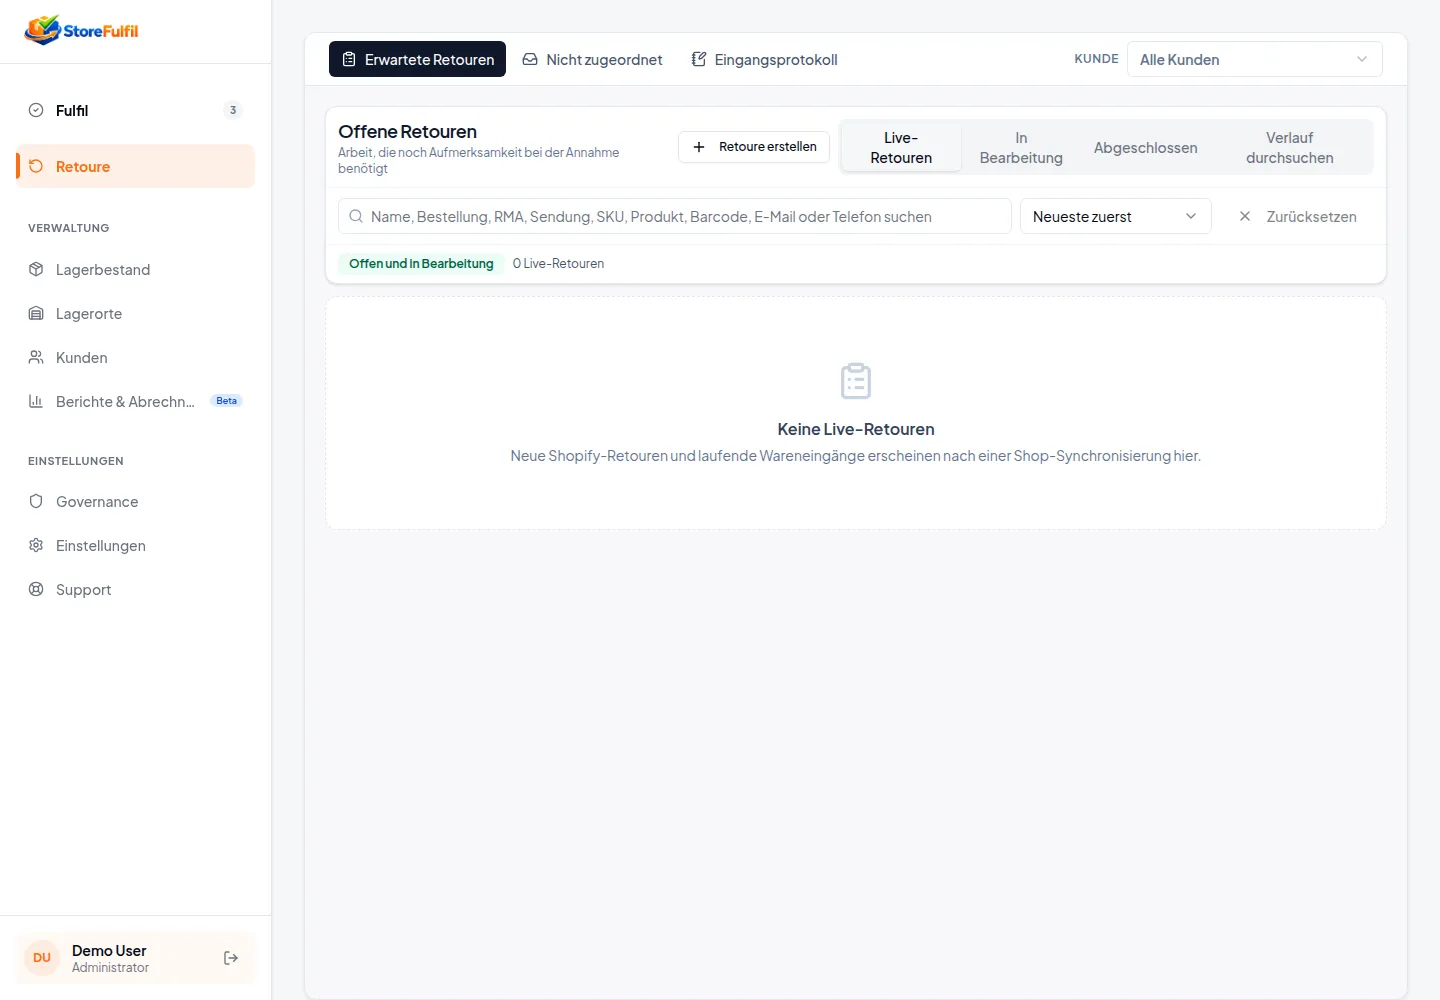Click the StoreFulfil logo
1440x1000 pixels.
[x=82, y=30]
